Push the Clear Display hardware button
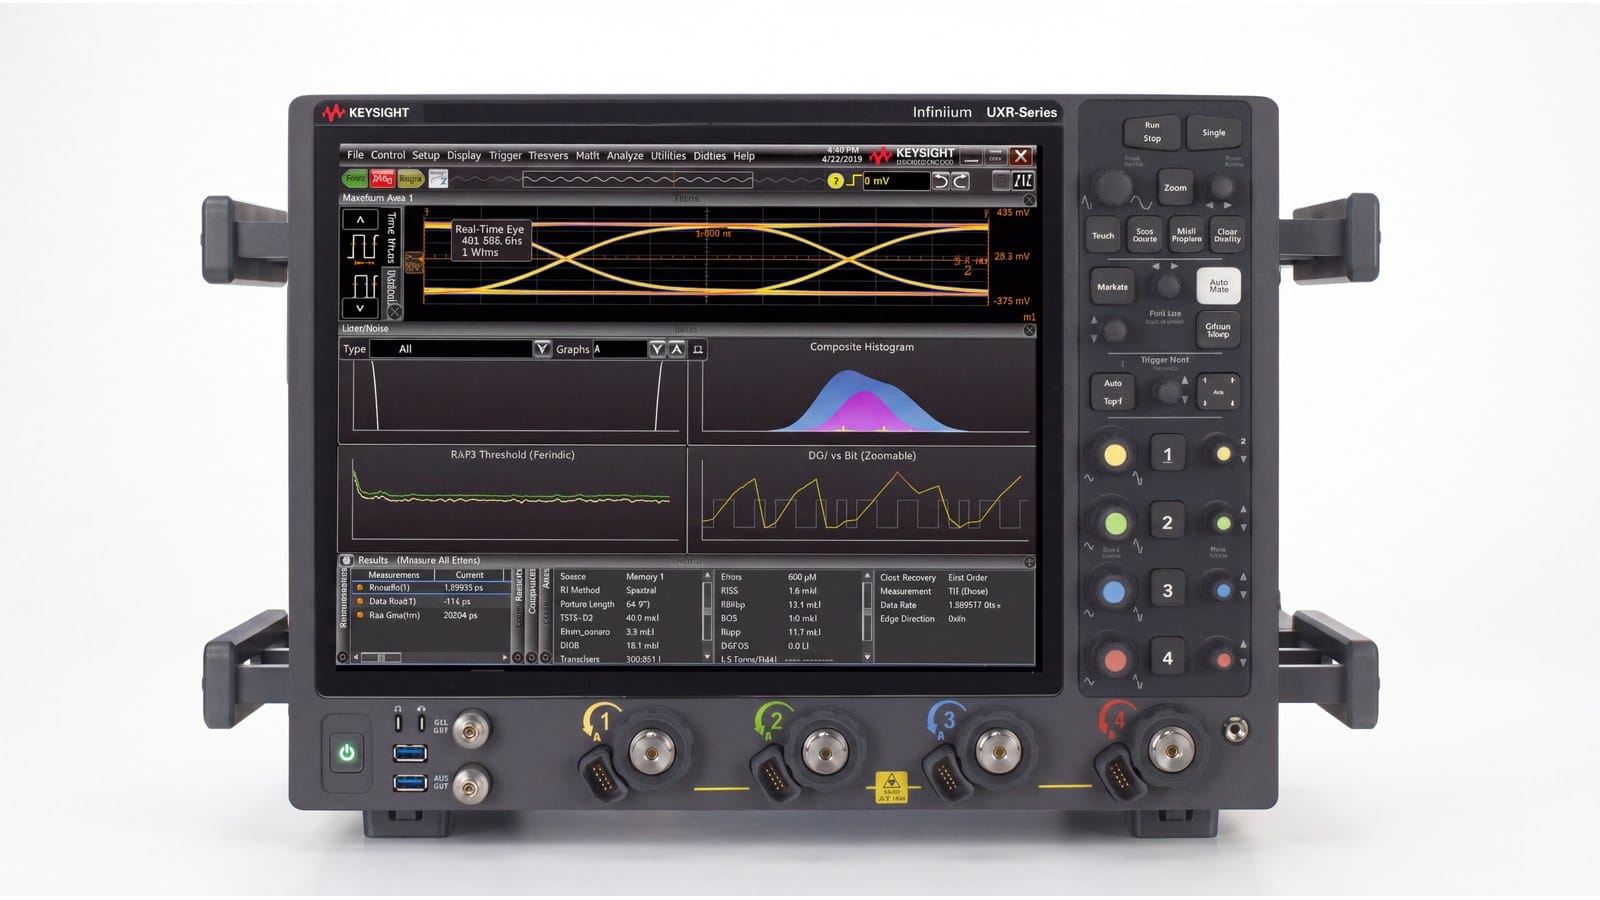The height and width of the screenshot is (900, 1600). [x=1227, y=236]
